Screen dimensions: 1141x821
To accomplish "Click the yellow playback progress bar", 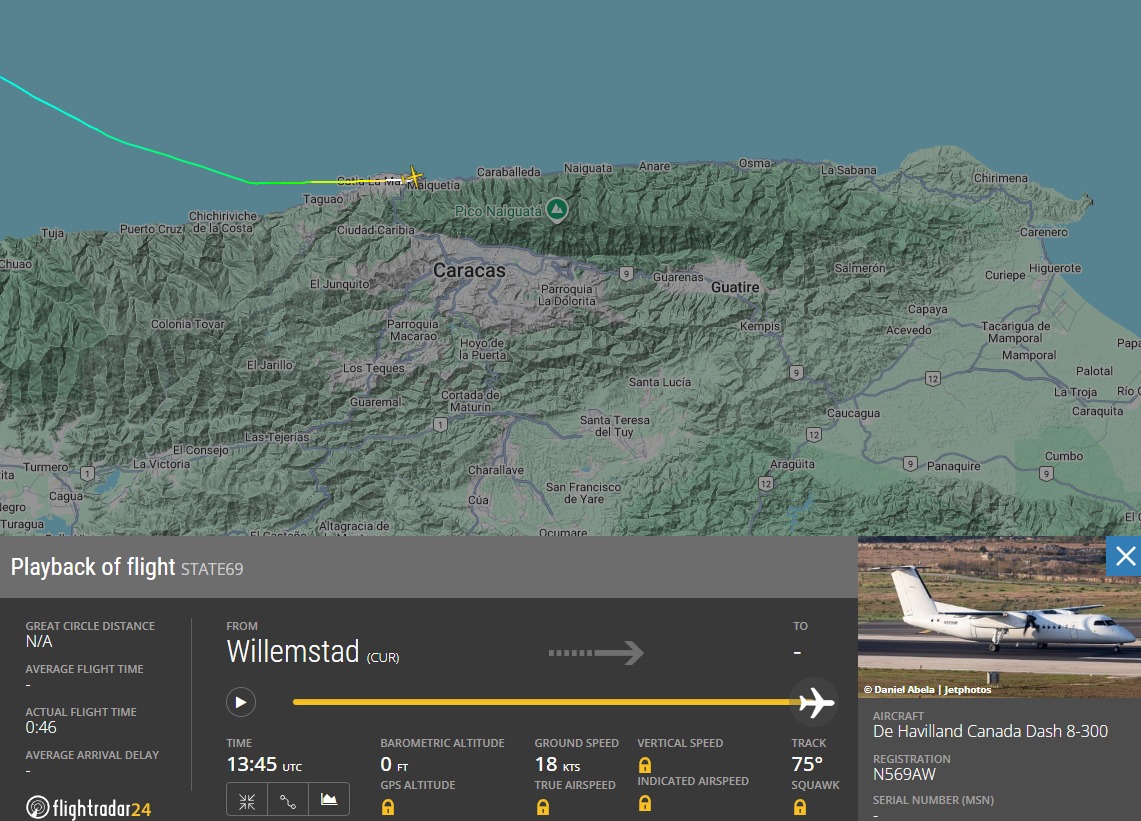I will tap(540, 702).
